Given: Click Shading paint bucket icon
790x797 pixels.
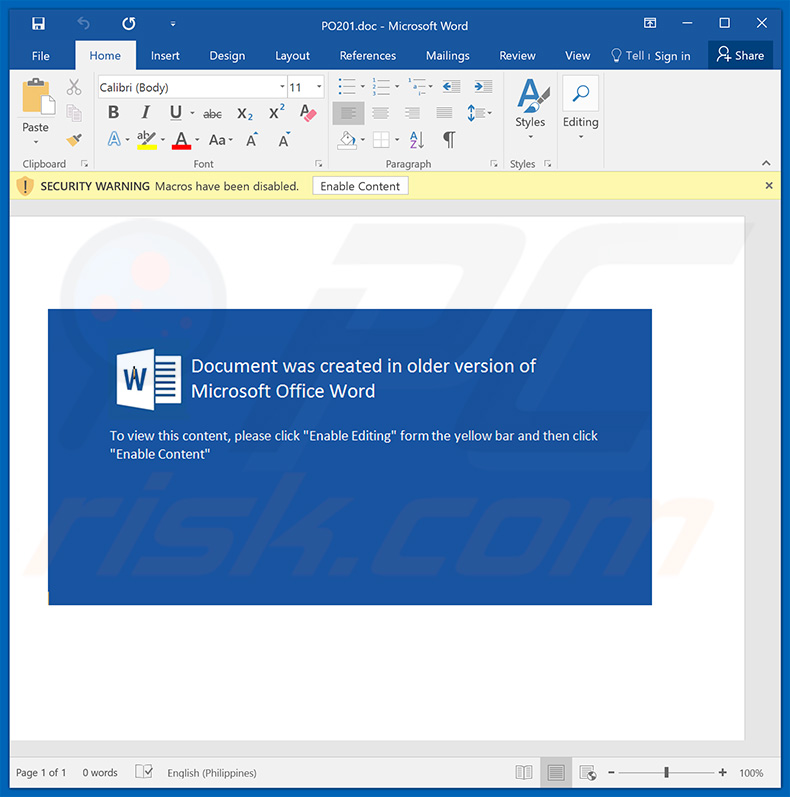Looking at the screenshot, I should tap(347, 140).
